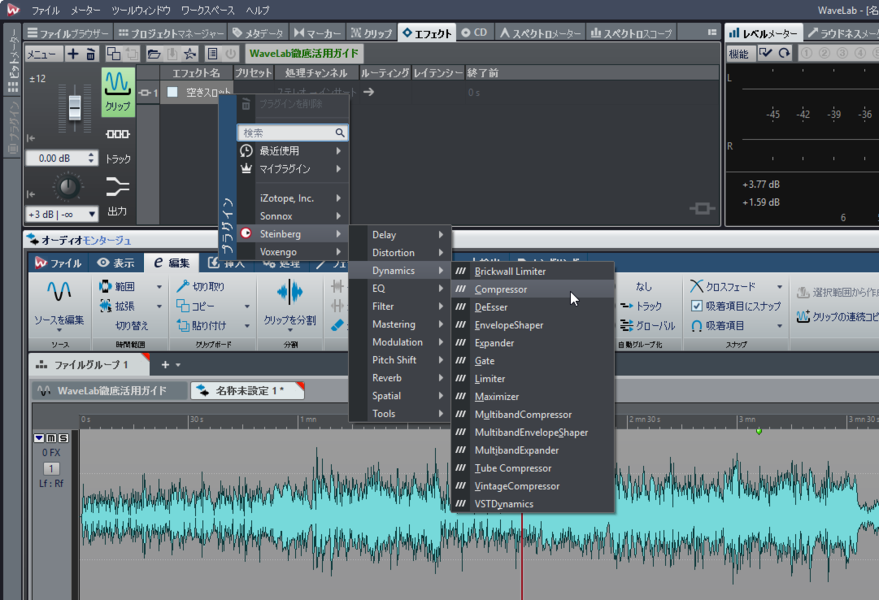Click the 拡張 extend icon
Screen dimensions: 879x600
pos(105,306)
